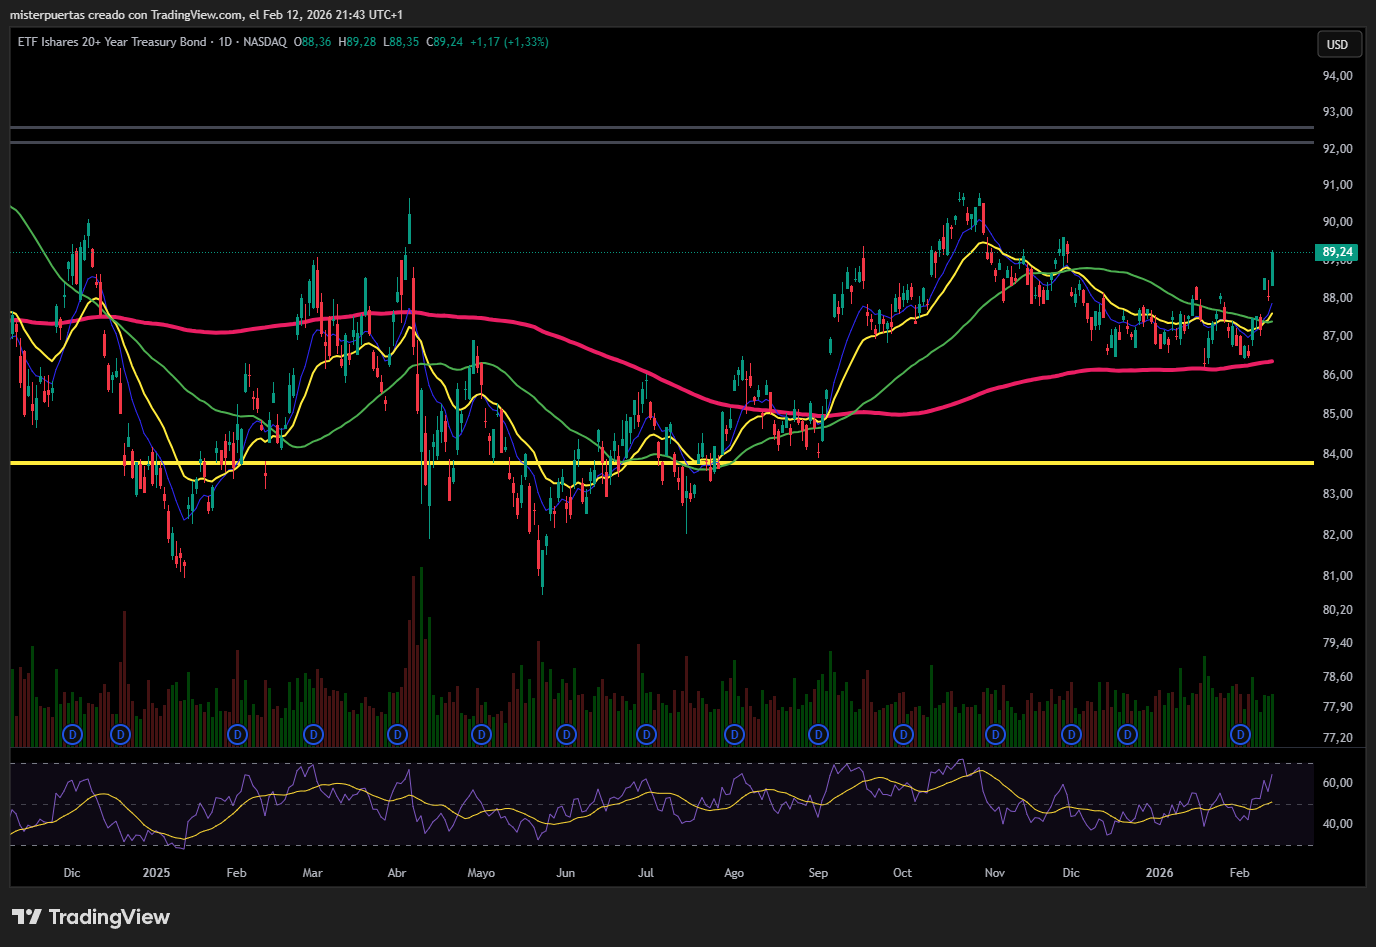Click the 88,00 price axis label
The image size is (1376, 947).
1337,297
